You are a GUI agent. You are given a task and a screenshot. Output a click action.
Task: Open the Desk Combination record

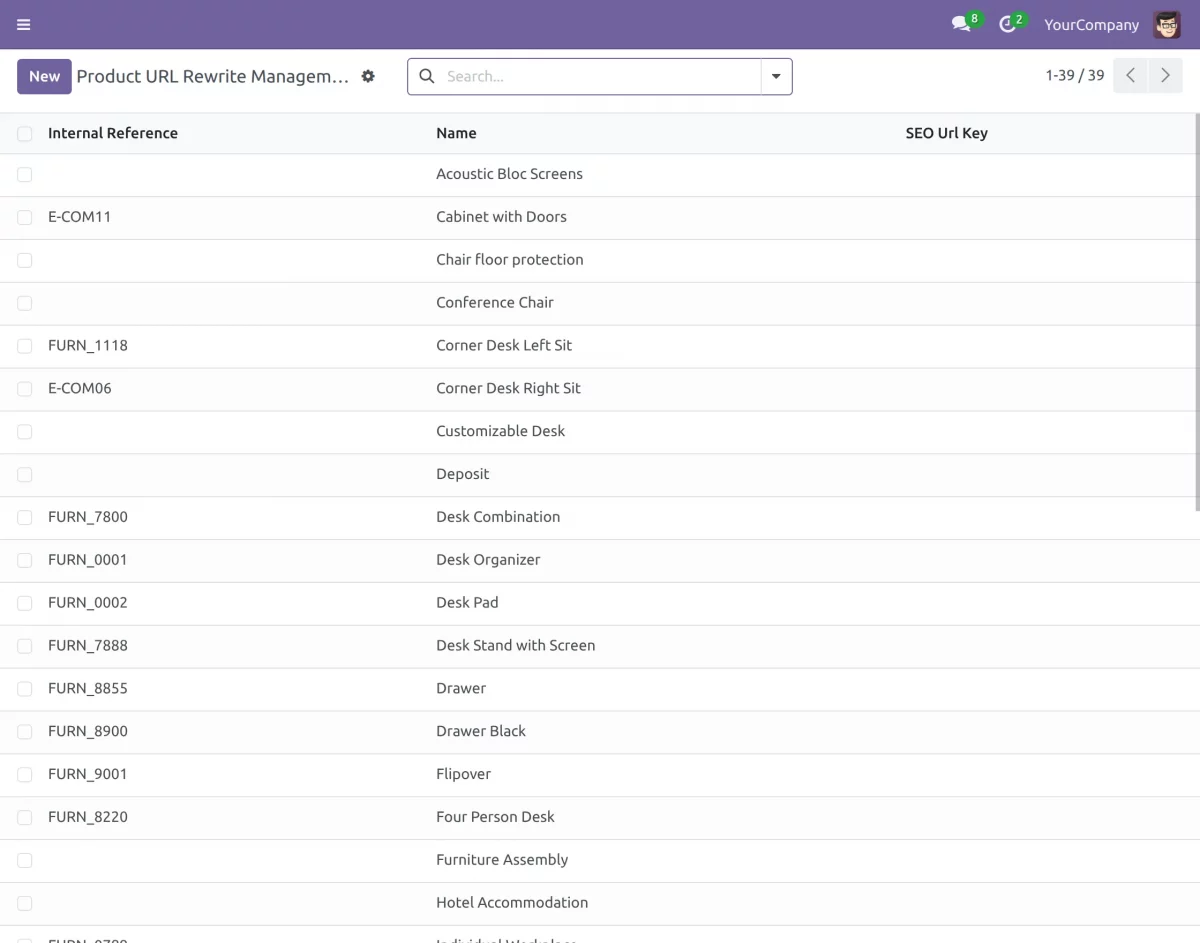(x=498, y=516)
